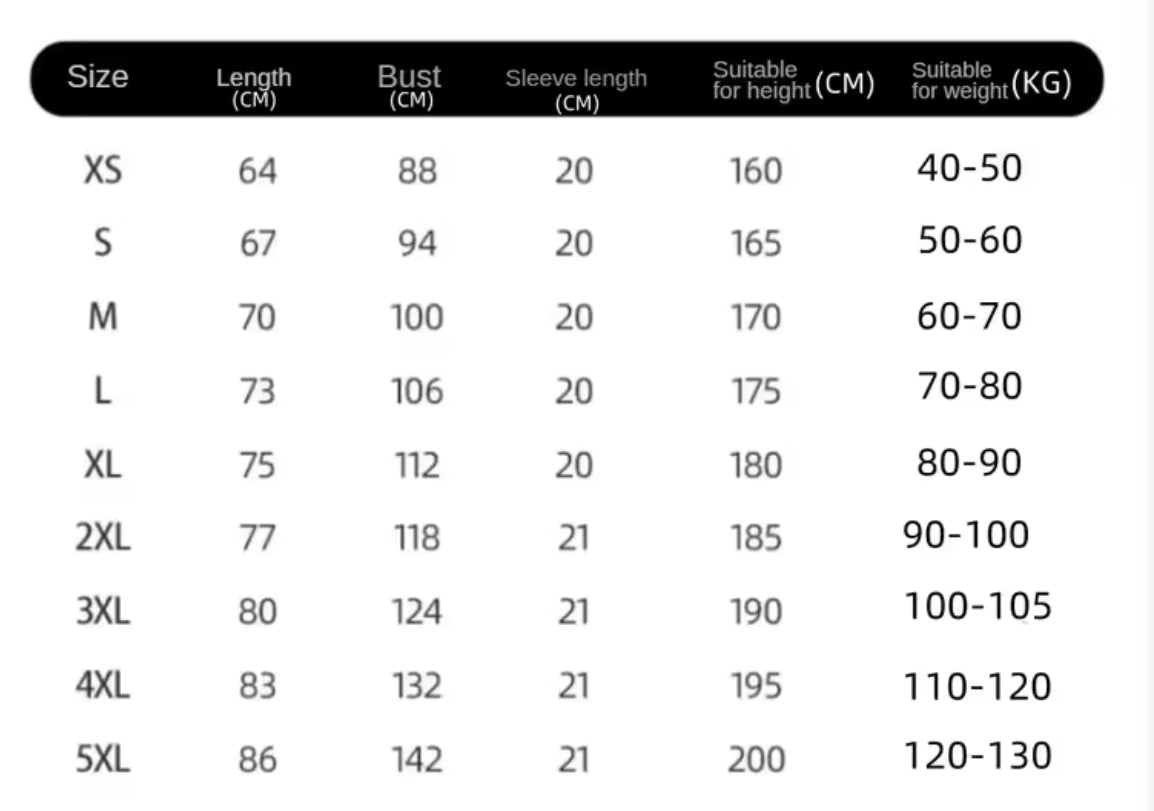Click the 3XL size label

pos(103,611)
